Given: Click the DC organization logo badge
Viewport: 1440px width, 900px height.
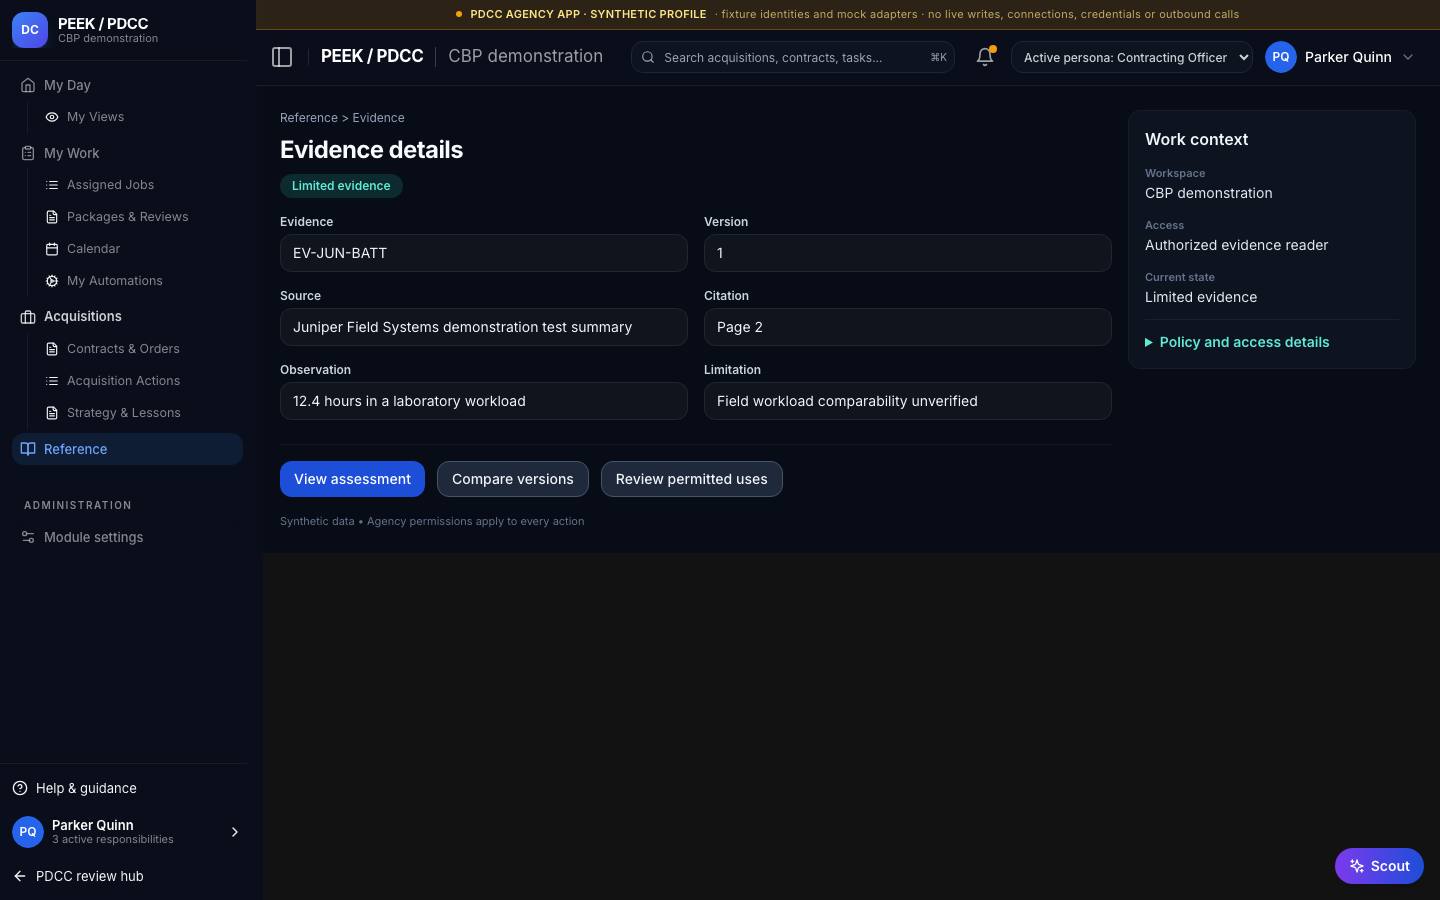Looking at the screenshot, I should click(30, 30).
